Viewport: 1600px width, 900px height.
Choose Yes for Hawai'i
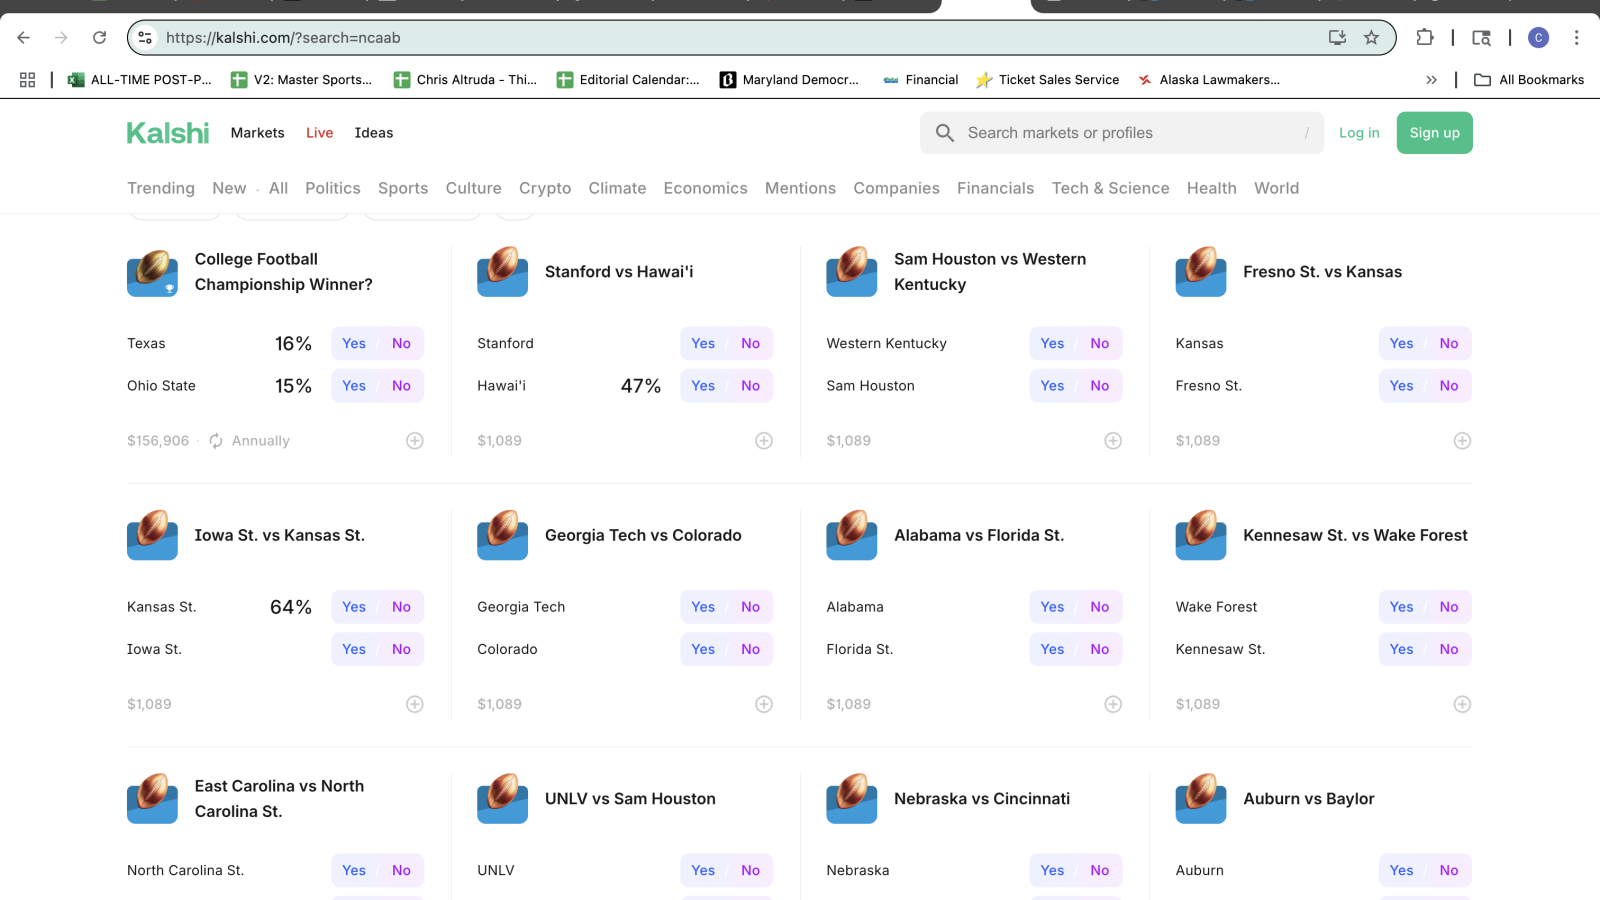pyautogui.click(x=703, y=386)
